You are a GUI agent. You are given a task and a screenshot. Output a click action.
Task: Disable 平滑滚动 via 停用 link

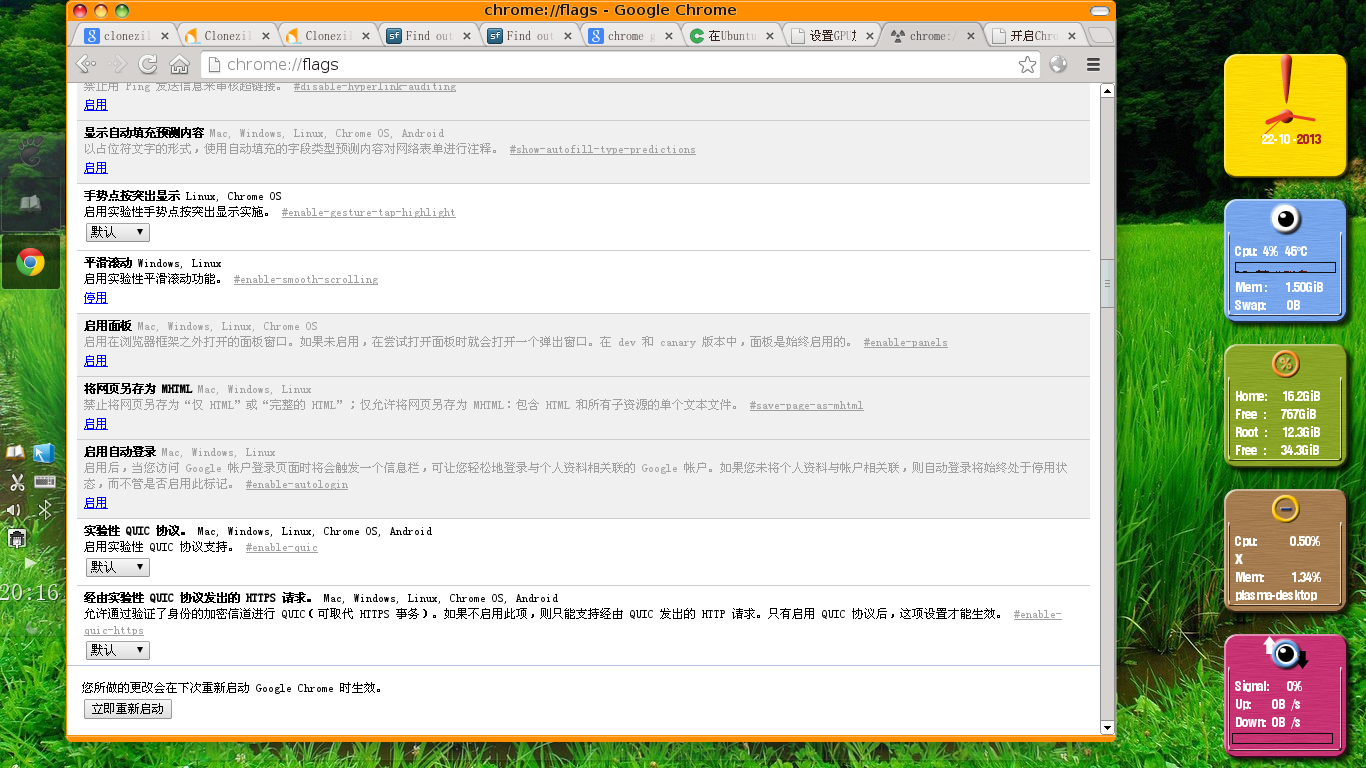95,298
